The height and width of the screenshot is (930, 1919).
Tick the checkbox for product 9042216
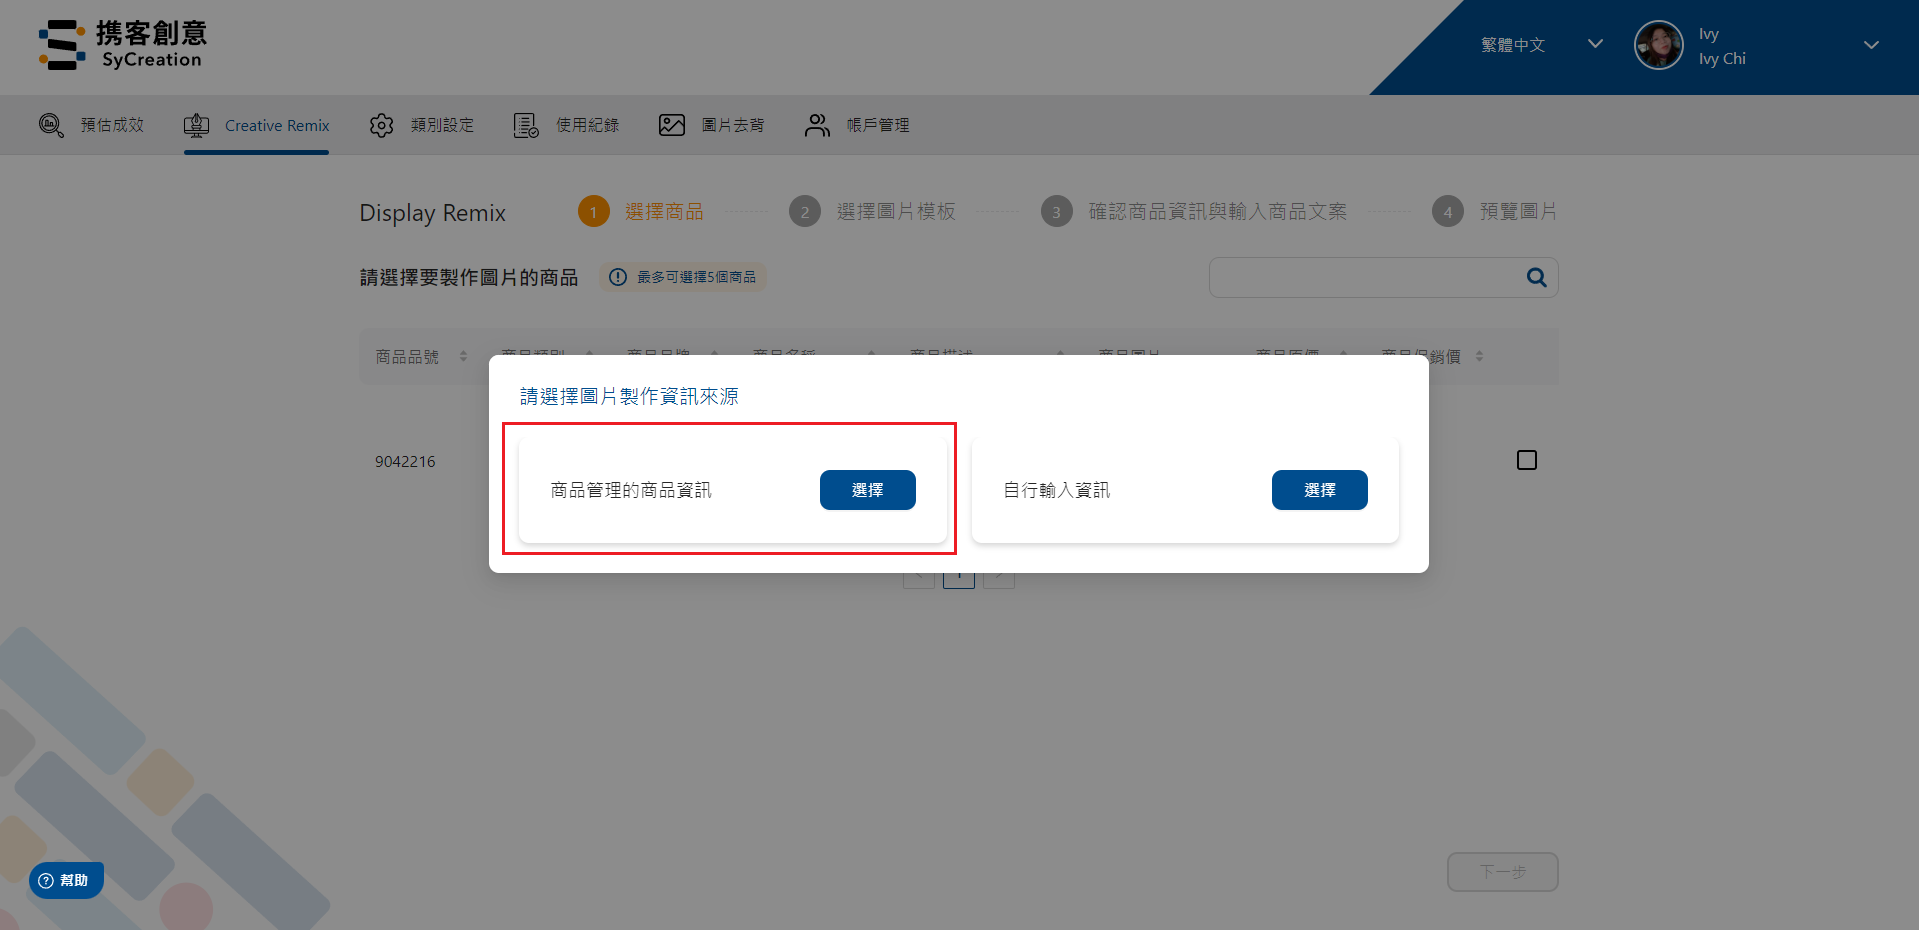tap(1527, 460)
